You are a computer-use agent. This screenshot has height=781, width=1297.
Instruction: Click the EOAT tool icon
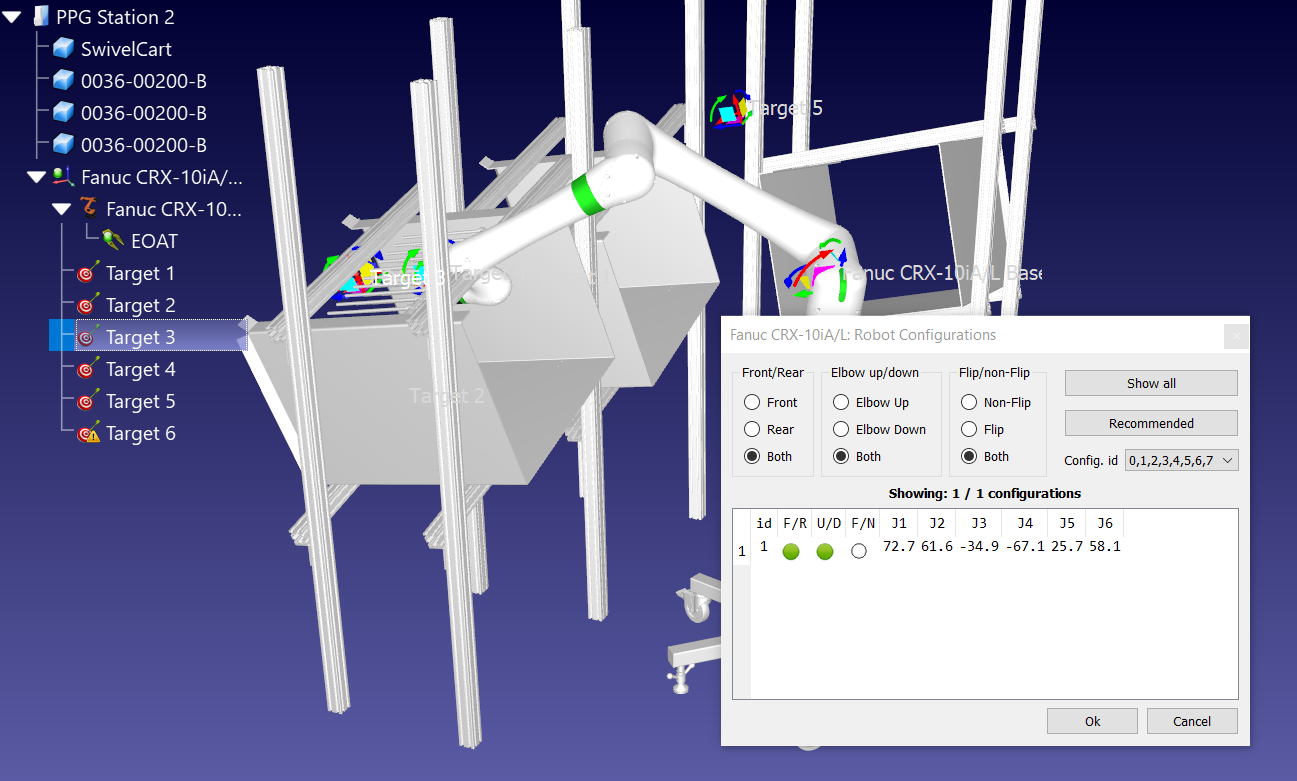tap(113, 241)
